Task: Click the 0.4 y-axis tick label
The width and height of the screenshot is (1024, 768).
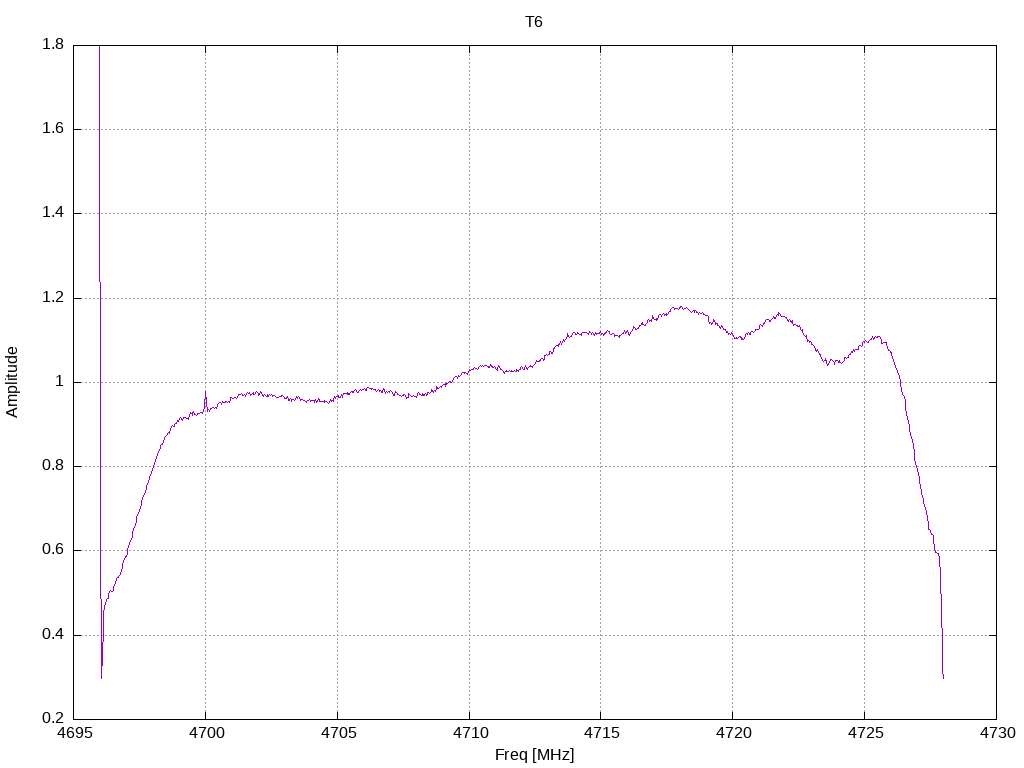Action: (53, 635)
